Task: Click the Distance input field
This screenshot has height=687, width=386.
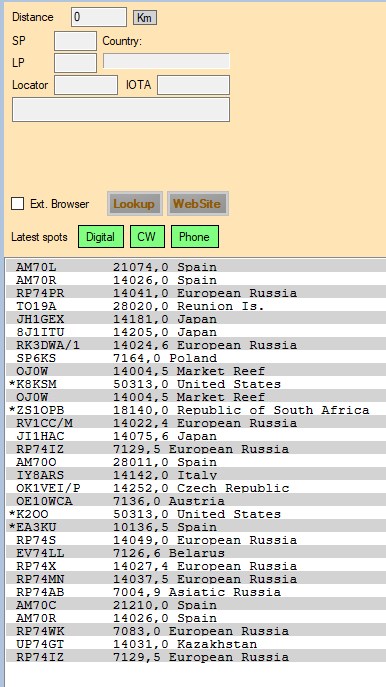Action: click(99, 17)
